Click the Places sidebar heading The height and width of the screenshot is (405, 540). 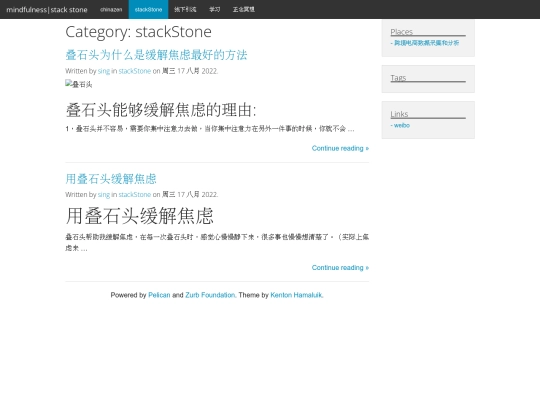[402, 32]
